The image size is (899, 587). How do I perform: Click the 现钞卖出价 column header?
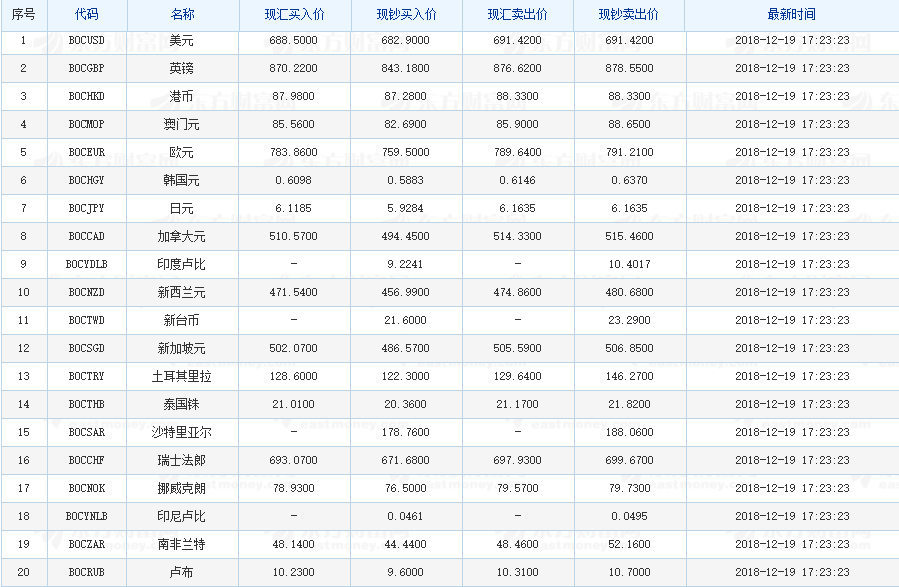click(x=628, y=14)
